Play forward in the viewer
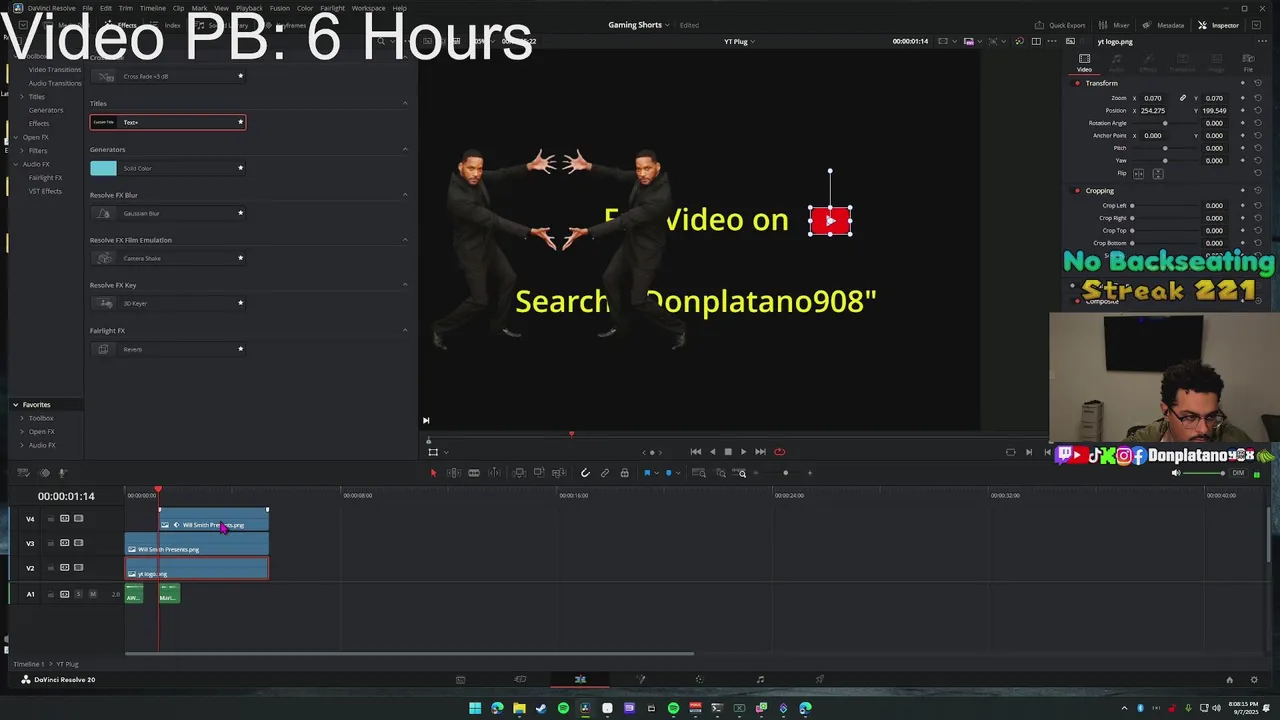Viewport: 1280px width, 720px height. click(743, 452)
